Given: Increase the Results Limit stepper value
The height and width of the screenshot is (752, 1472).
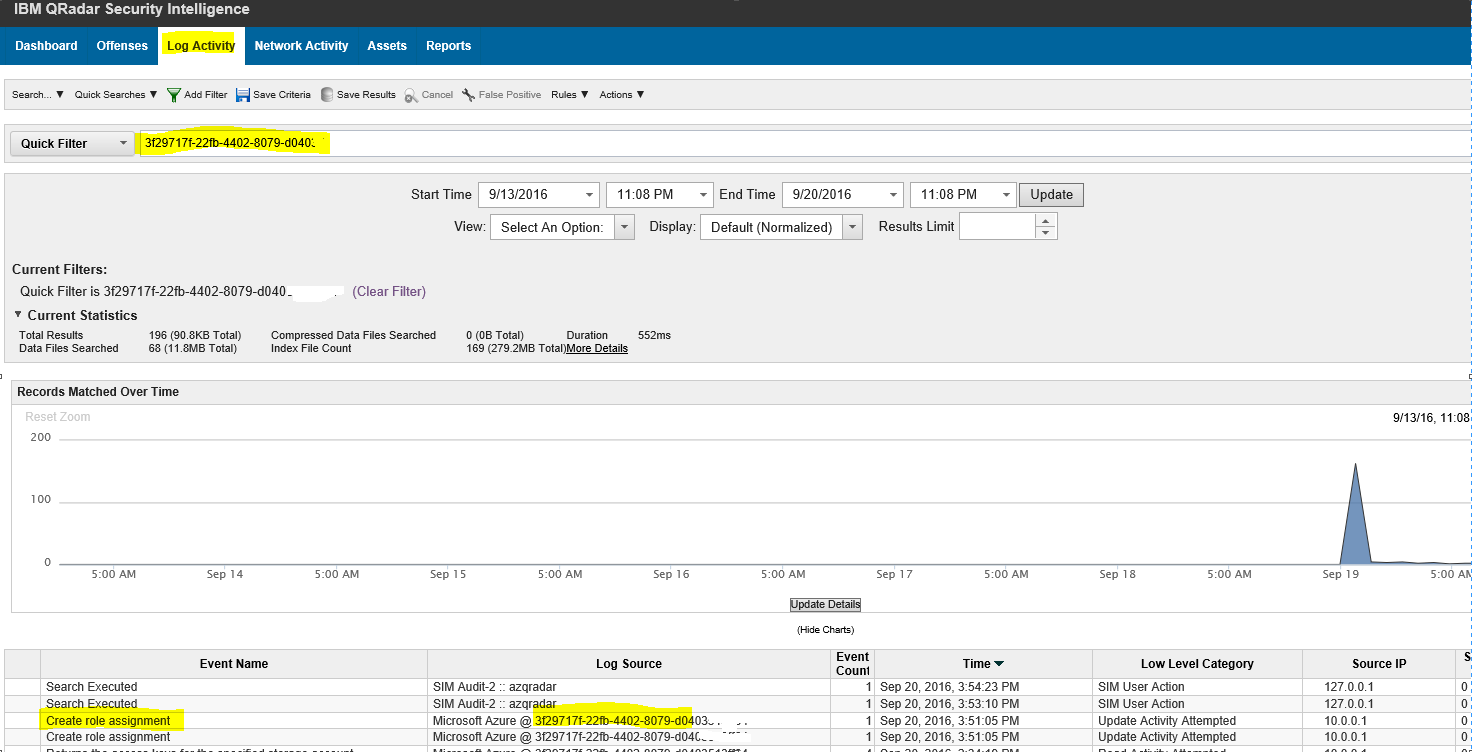Looking at the screenshot, I should [1045, 220].
